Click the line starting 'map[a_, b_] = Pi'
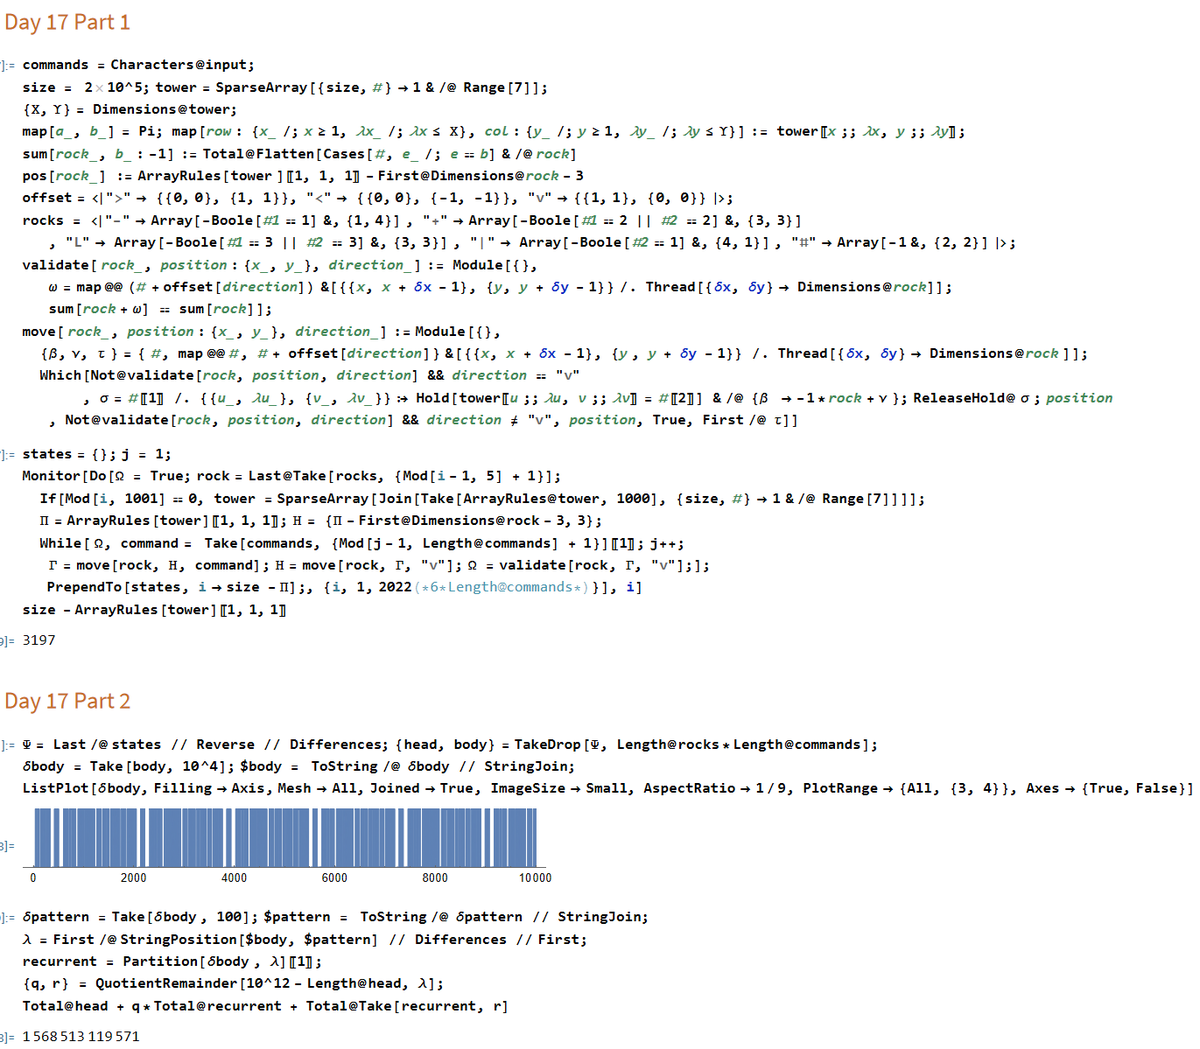The image size is (1200, 1049). pyautogui.click(x=494, y=131)
